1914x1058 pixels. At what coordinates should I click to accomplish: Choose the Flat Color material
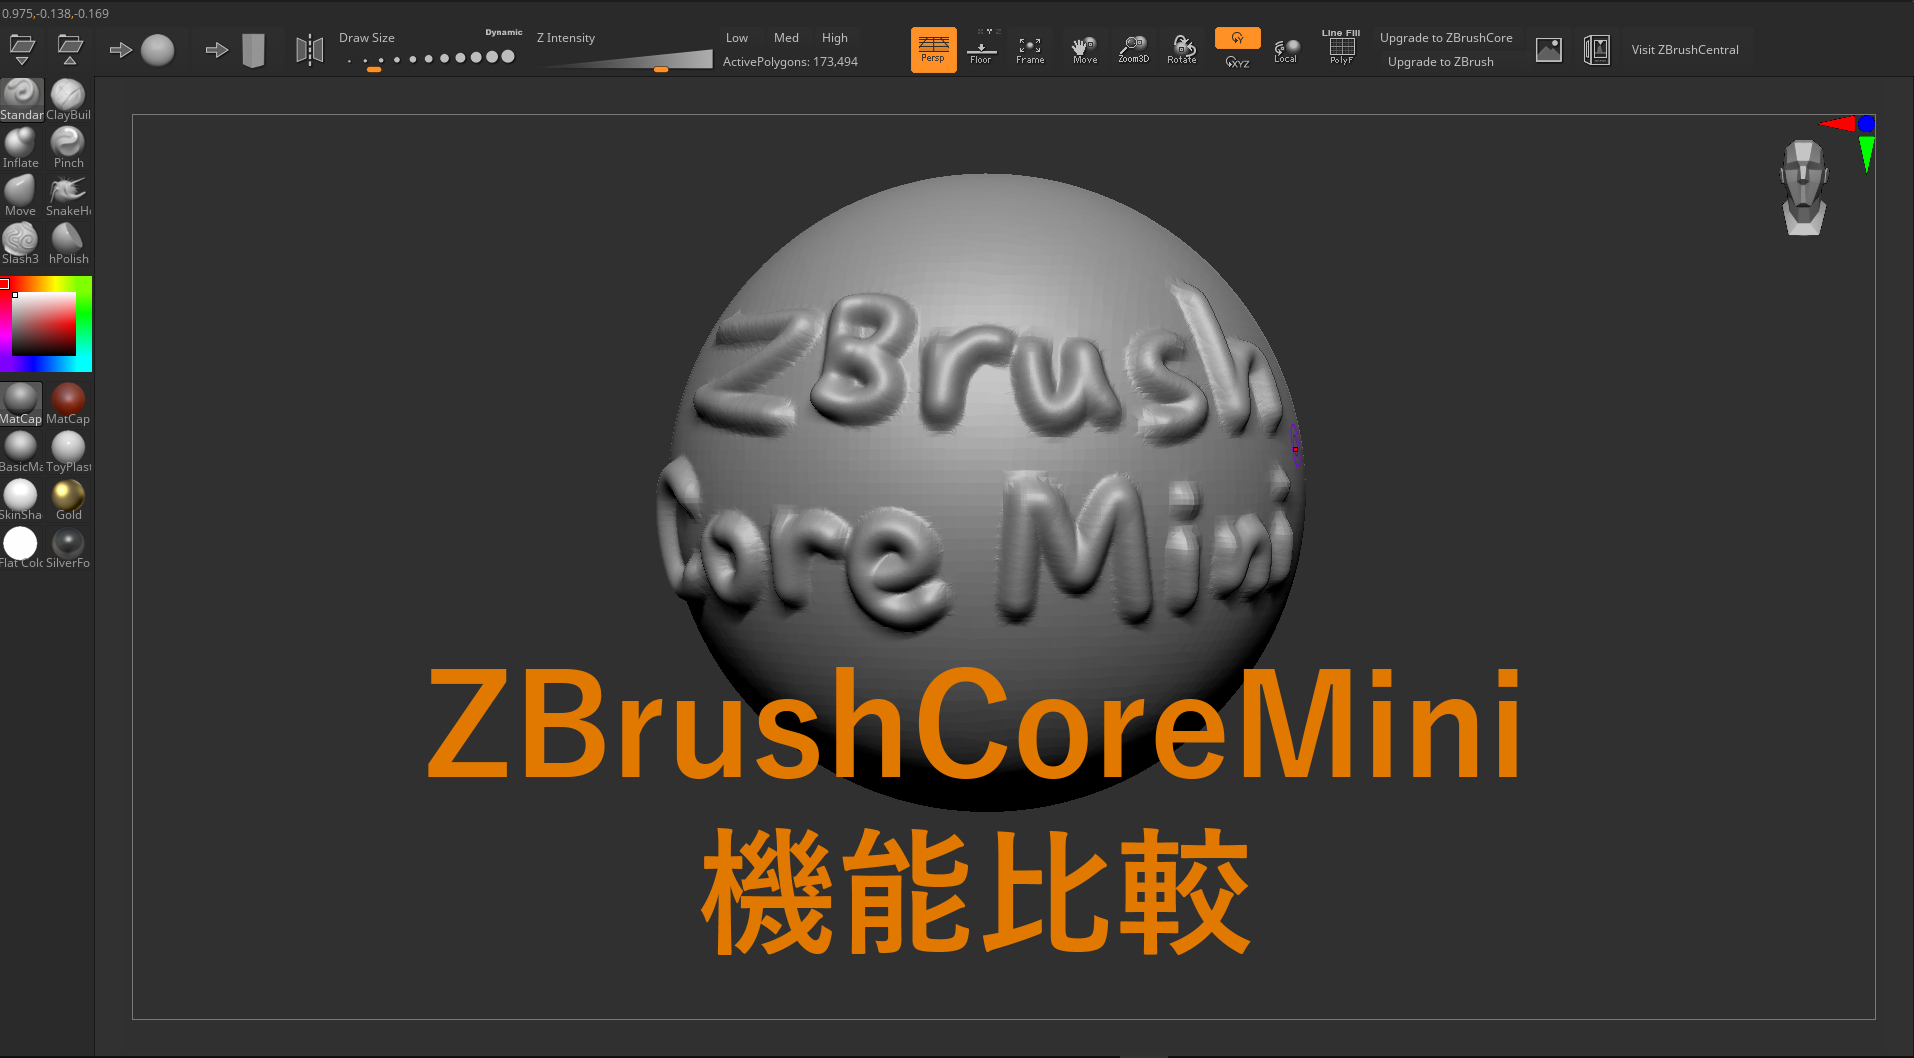[x=21, y=548]
